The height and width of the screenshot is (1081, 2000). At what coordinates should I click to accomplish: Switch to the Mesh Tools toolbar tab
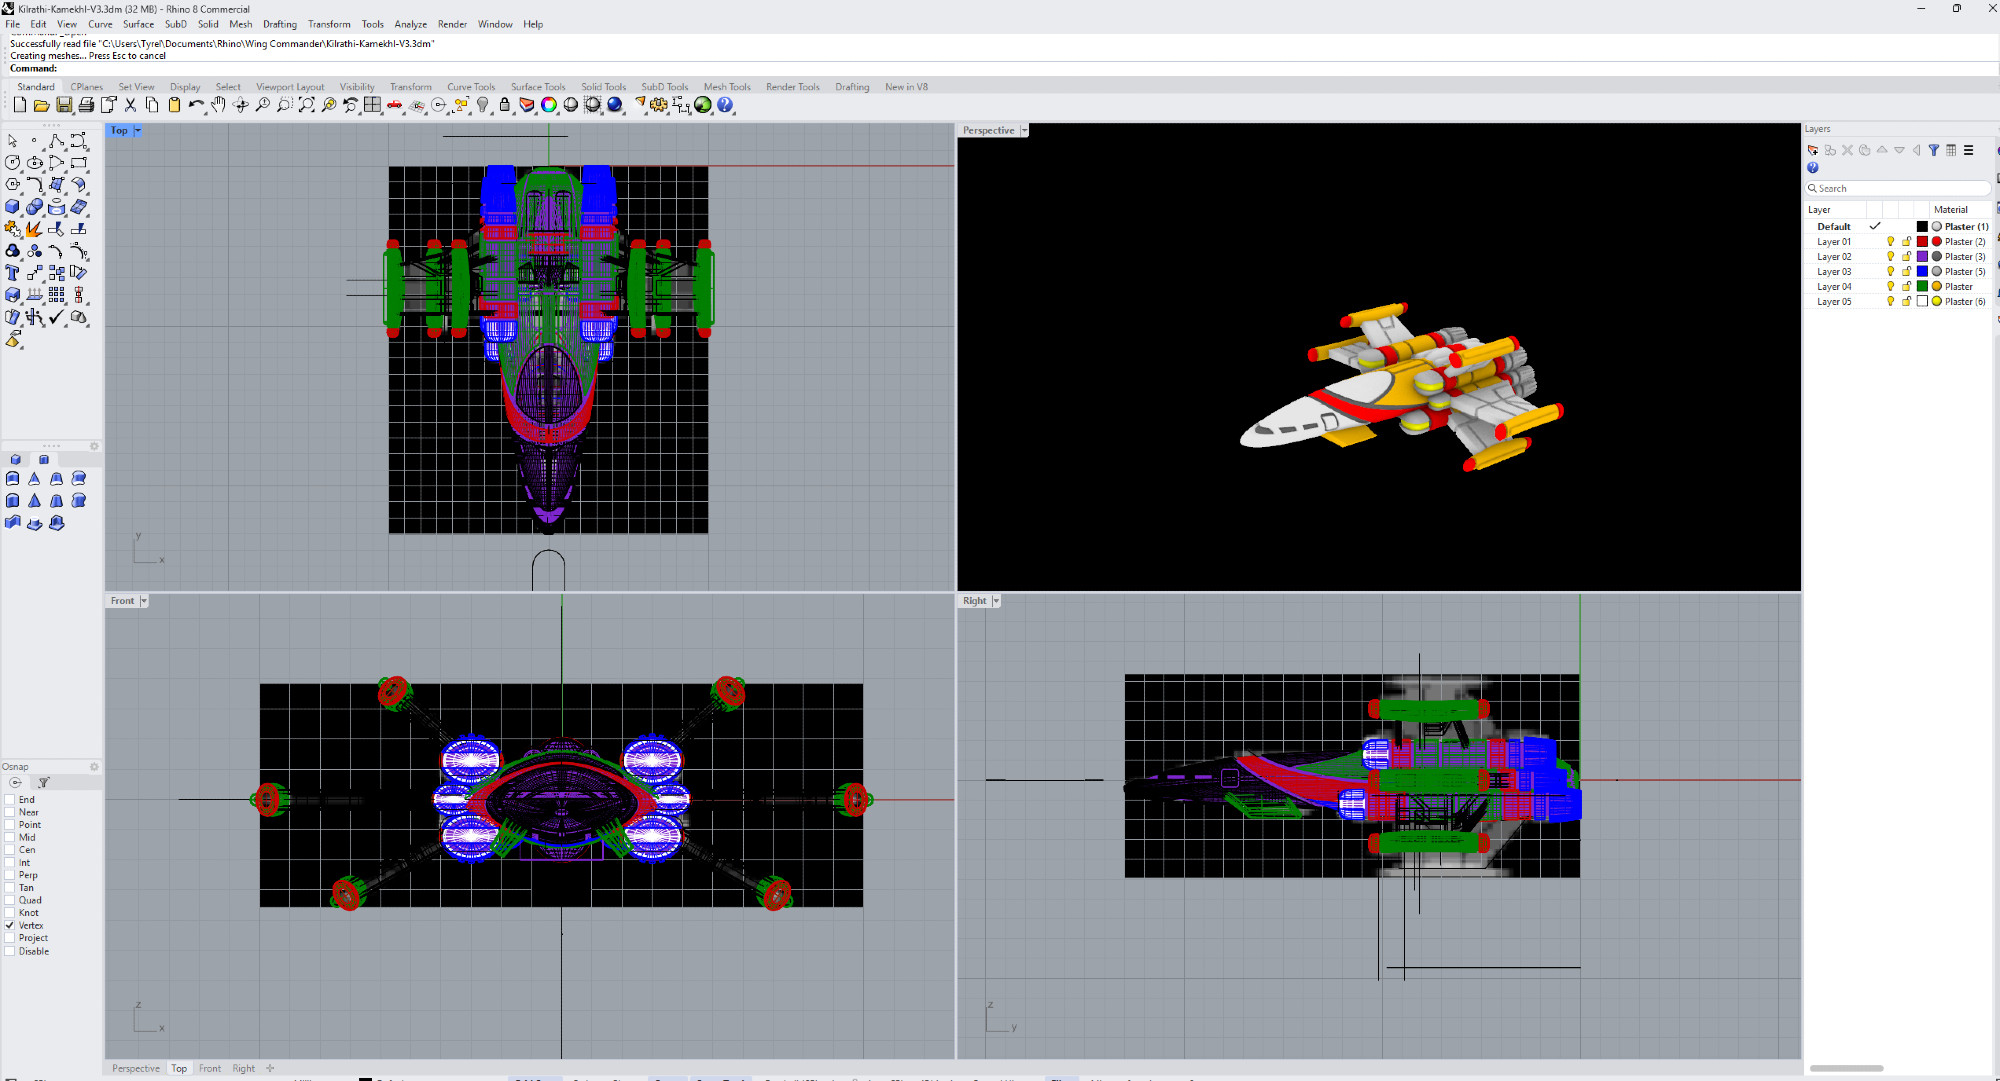coord(726,87)
